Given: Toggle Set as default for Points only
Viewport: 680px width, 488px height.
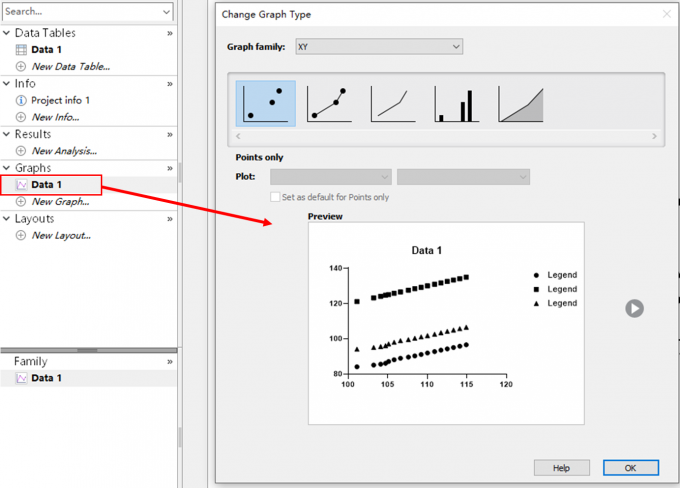Looking at the screenshot, I should tap(275, 197).
